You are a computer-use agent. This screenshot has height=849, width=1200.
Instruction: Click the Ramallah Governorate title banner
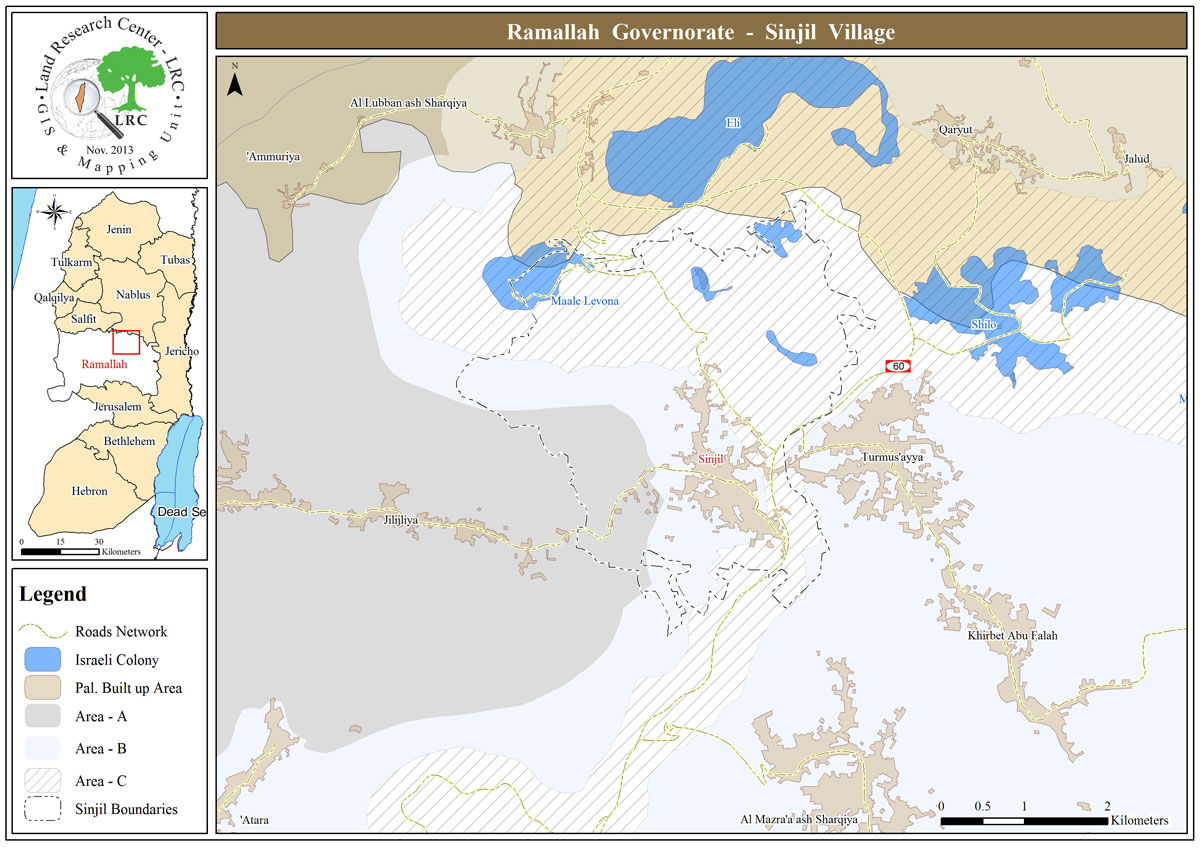click(700, 32)
